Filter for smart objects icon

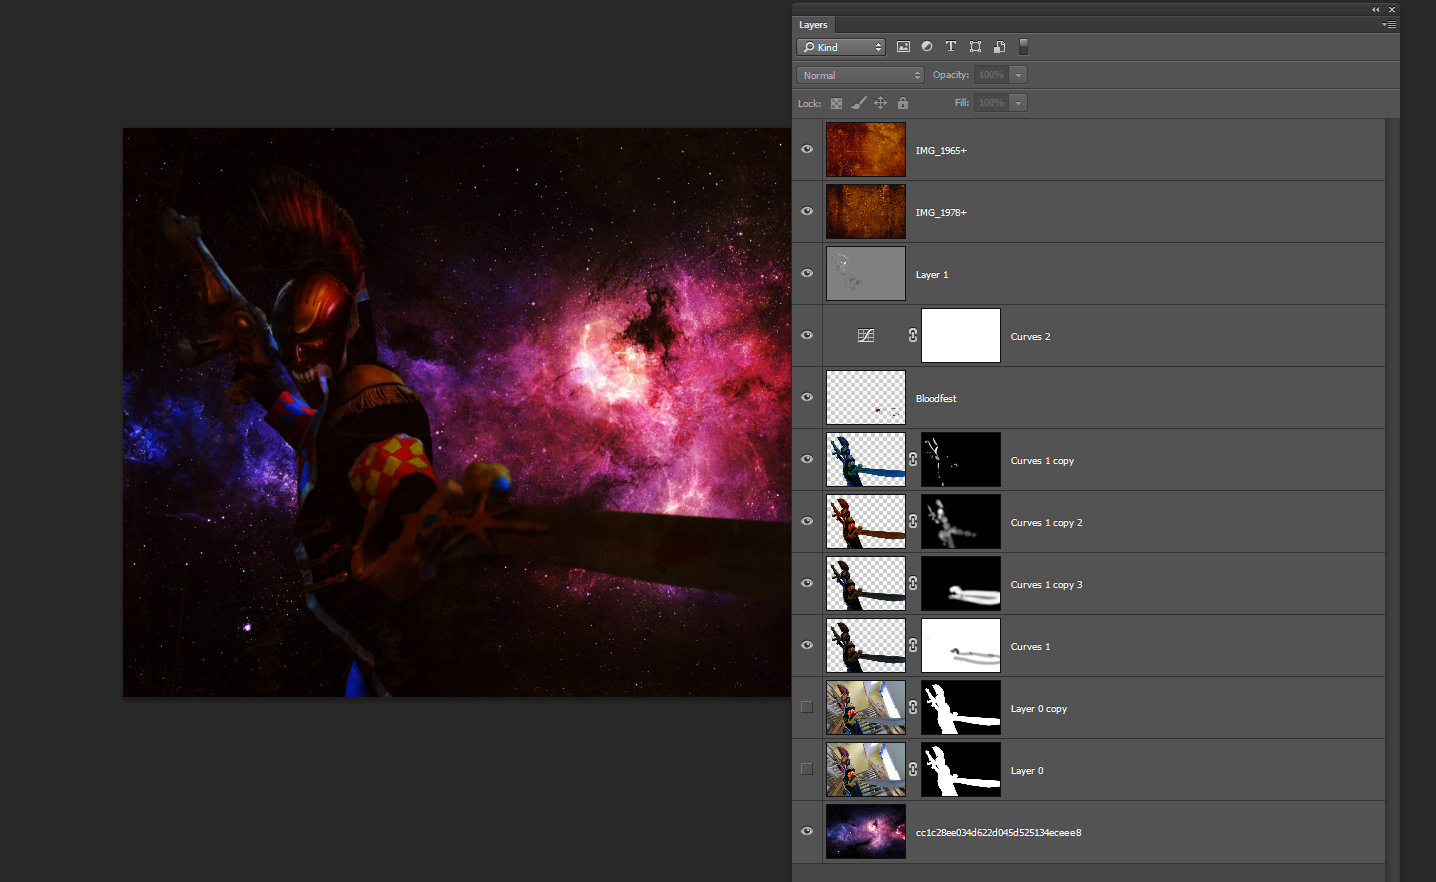click(999, 47)
